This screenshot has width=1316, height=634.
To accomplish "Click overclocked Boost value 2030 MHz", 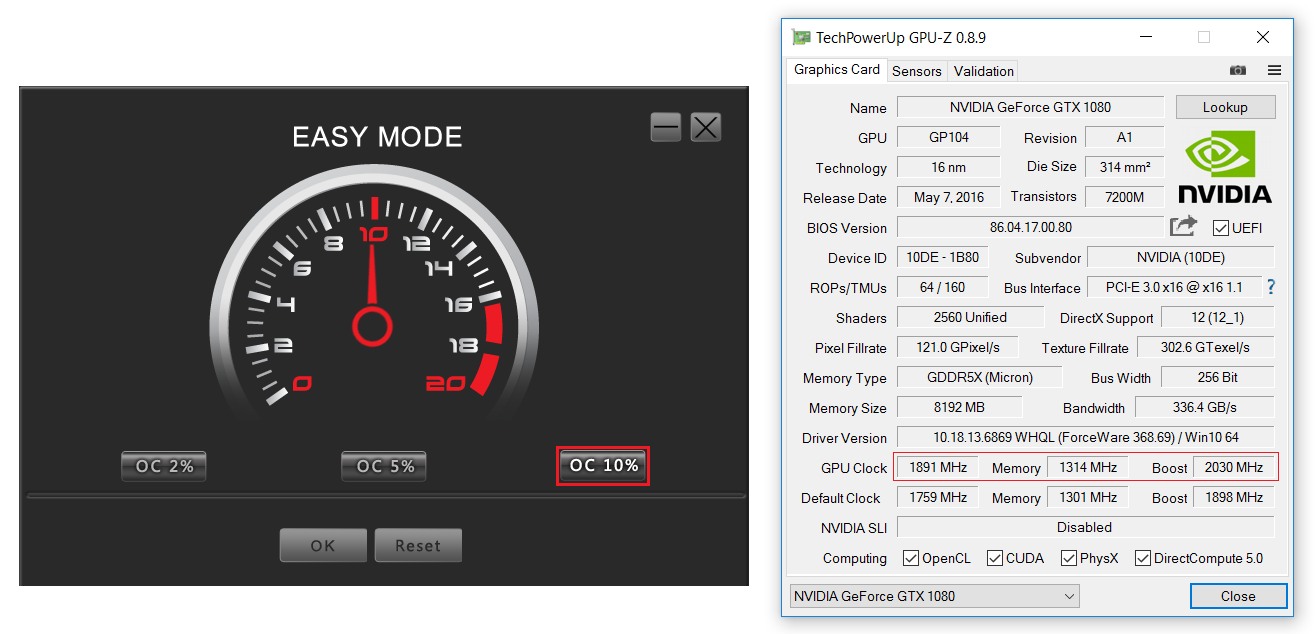I will (1234, 467).
